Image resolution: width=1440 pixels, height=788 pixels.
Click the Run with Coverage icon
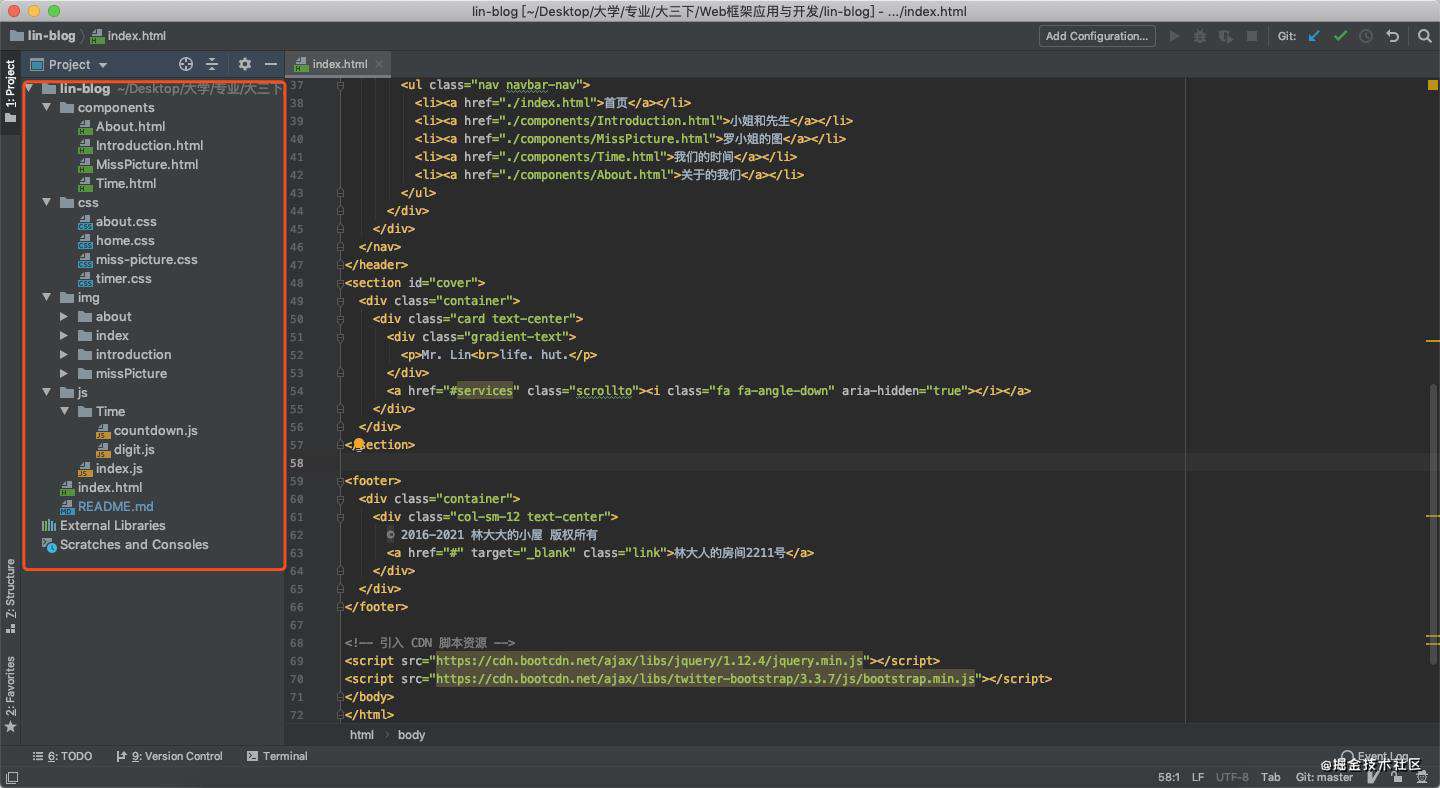click(x=1225, y=36)
